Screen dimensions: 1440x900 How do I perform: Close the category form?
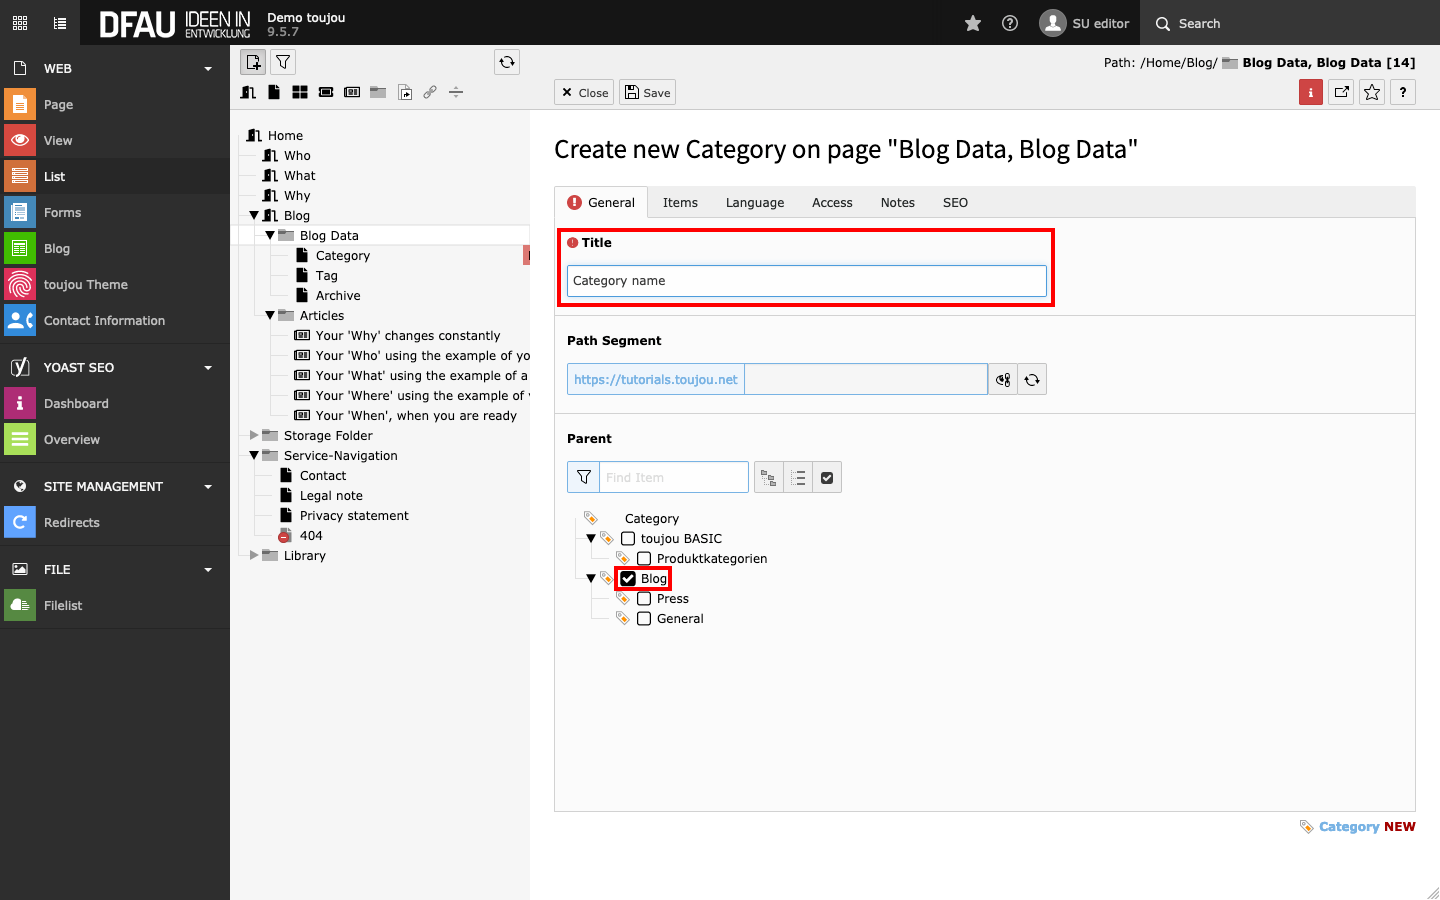click(x=584, y=92)
